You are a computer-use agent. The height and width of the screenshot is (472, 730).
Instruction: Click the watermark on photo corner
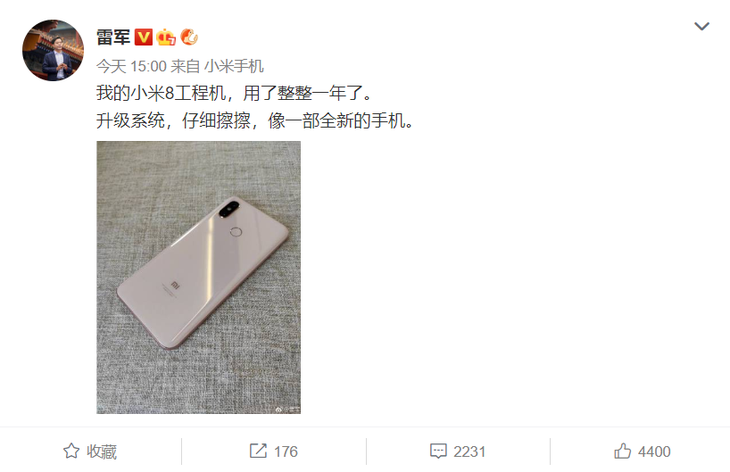[288, 410]
